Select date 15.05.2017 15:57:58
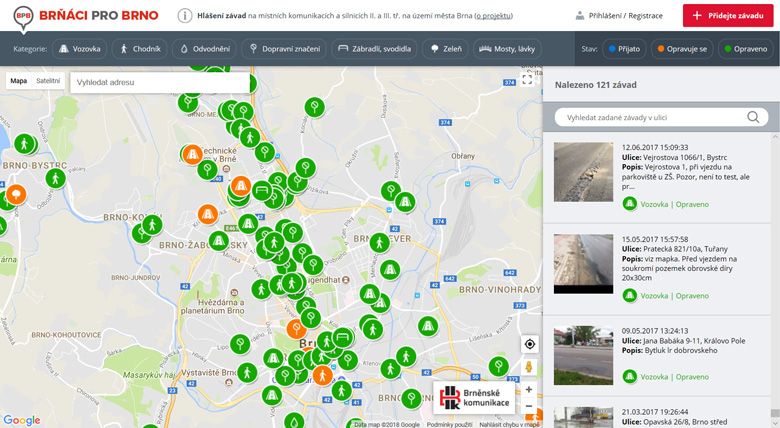Image resolution: width=780 pixels, height=428 pixels. (655, 239)
